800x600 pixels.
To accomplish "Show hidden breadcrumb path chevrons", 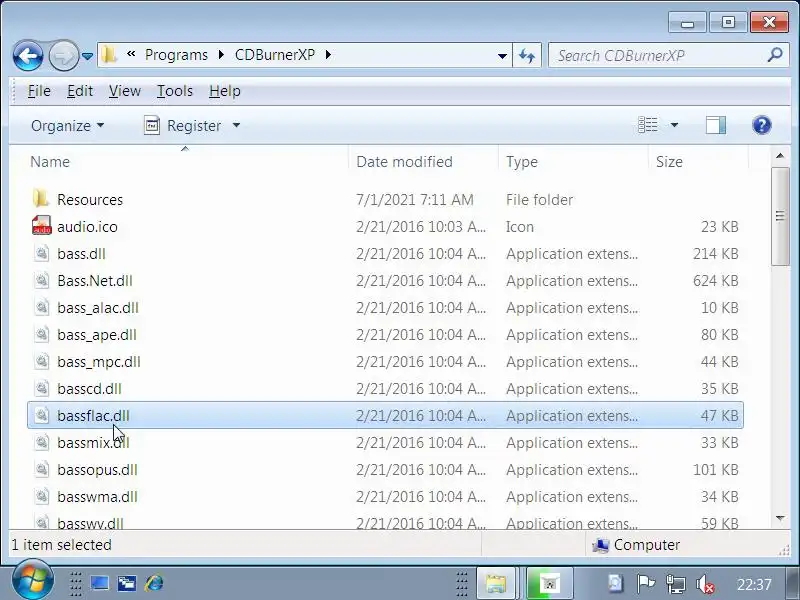I will 131,54.
